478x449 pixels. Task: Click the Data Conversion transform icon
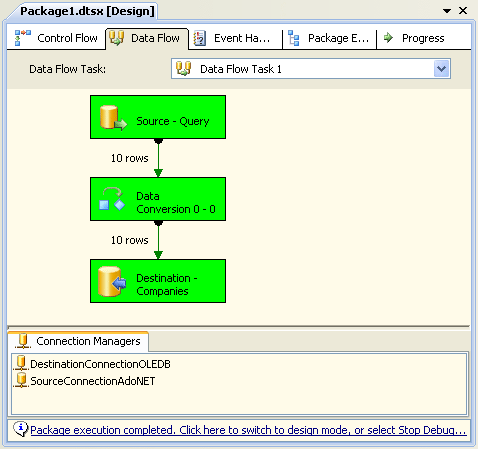point(112,199)
